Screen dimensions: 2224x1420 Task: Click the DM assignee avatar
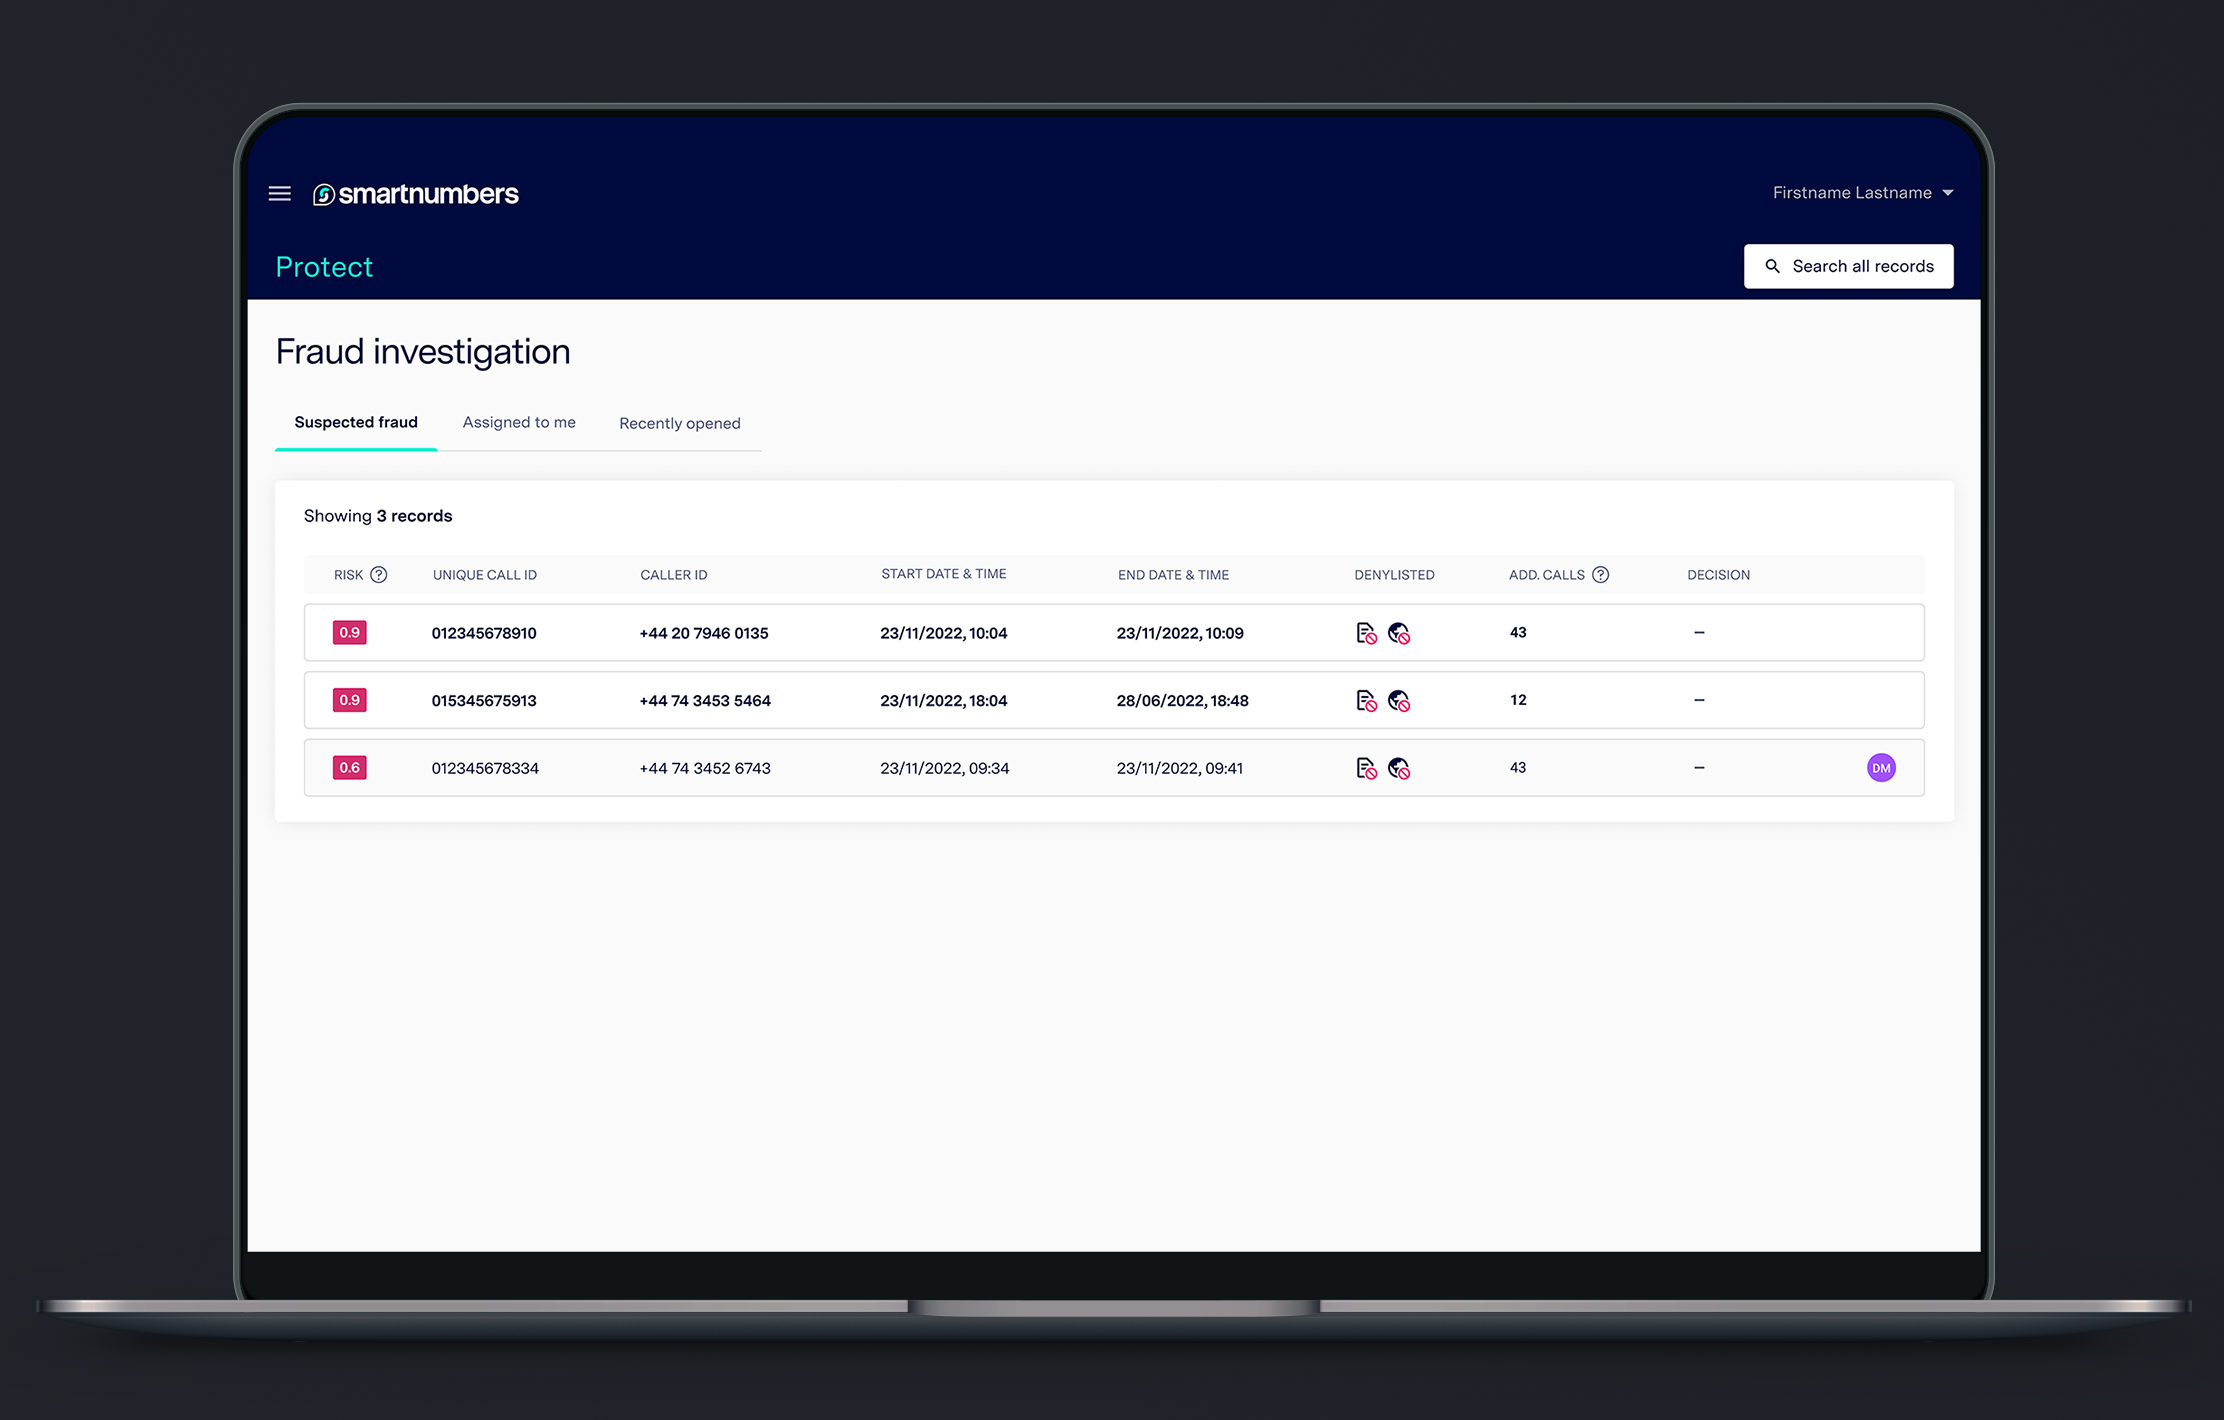tap(1881, 768)
